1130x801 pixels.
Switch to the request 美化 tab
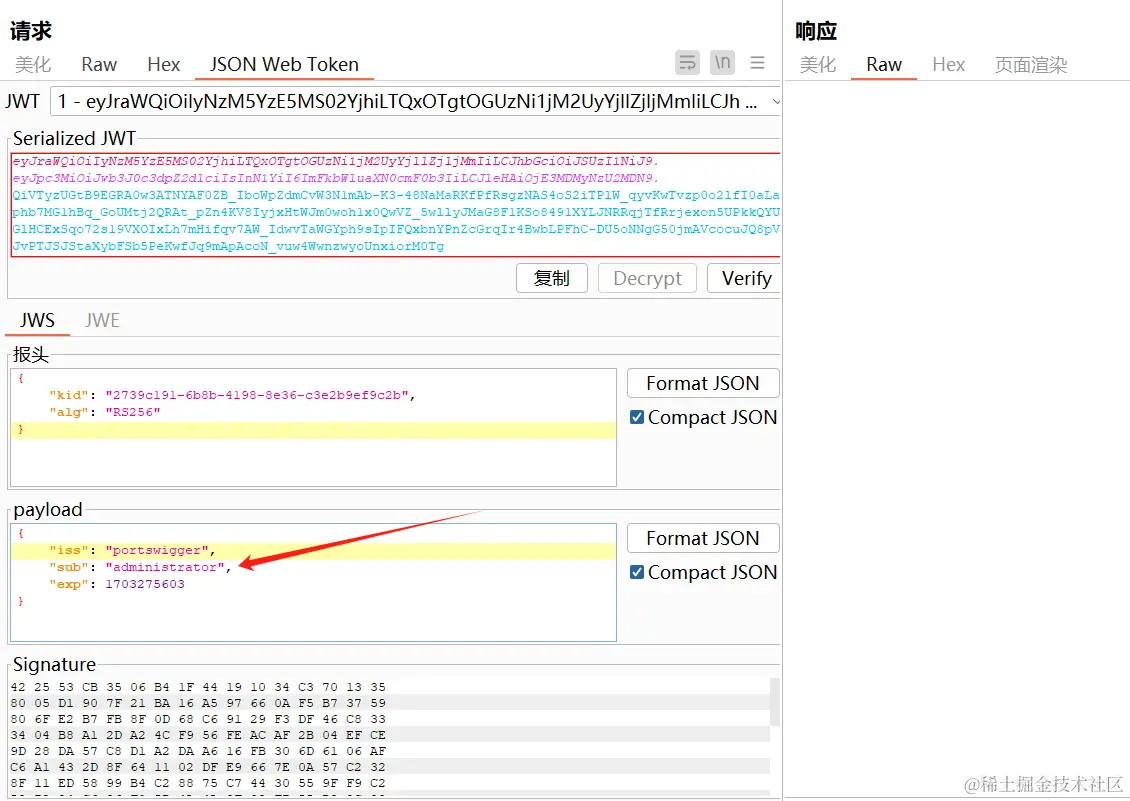(33, 65)
